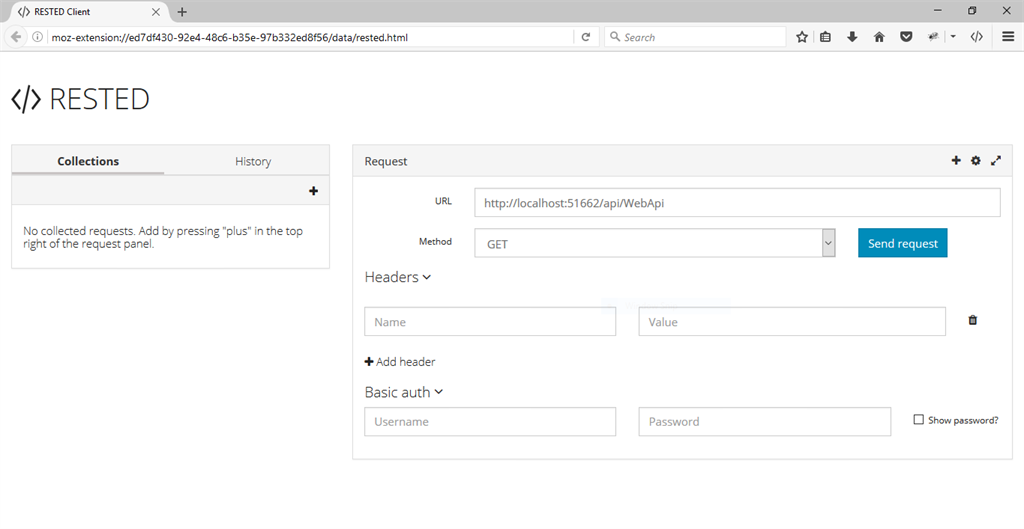Collapse the Headers section
This screenshot has height=529, width=1024.
(398, 277)
